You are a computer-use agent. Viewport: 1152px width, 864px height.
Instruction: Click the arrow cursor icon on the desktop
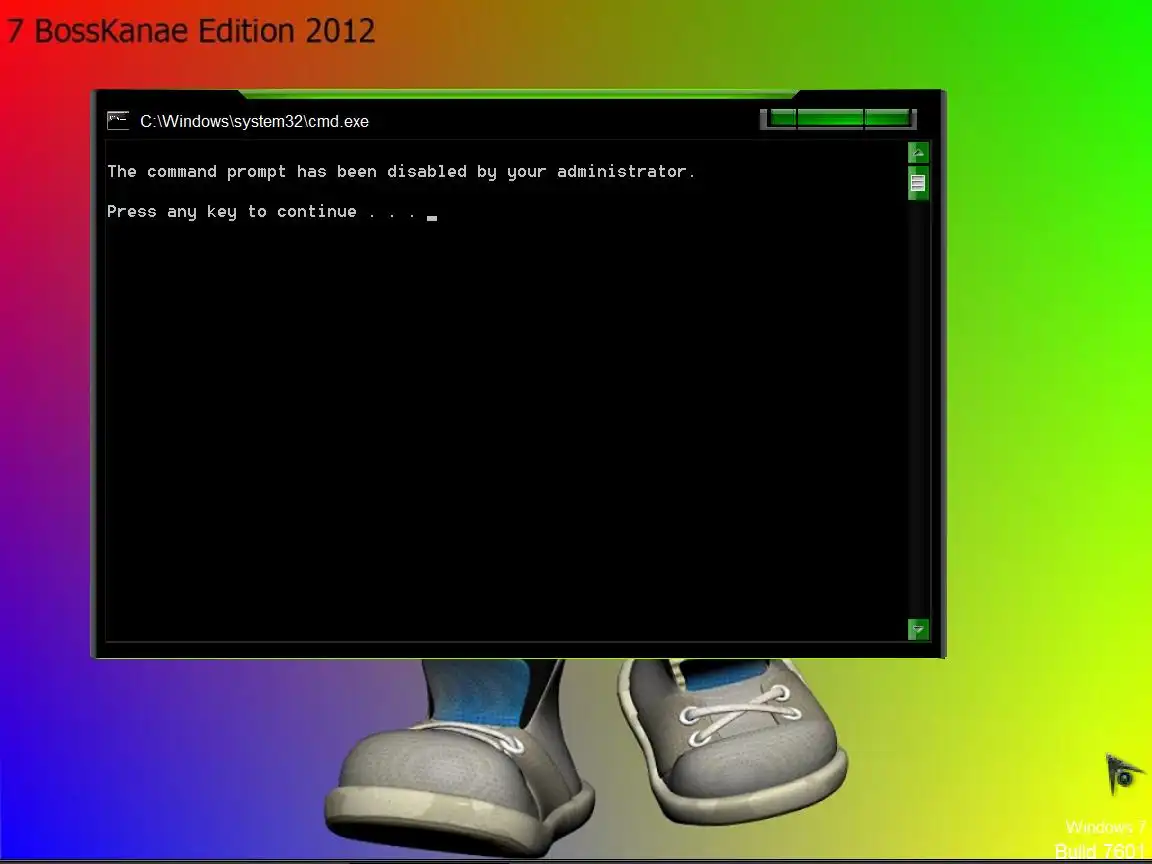pyautogui.click(x=1124, y=774)
